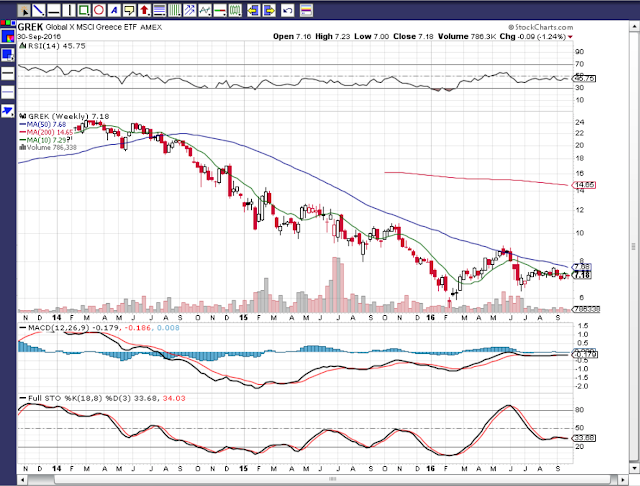Select the yellow callout note tool
The height and width of the screenshot is (486, 640).
point(129,10)
